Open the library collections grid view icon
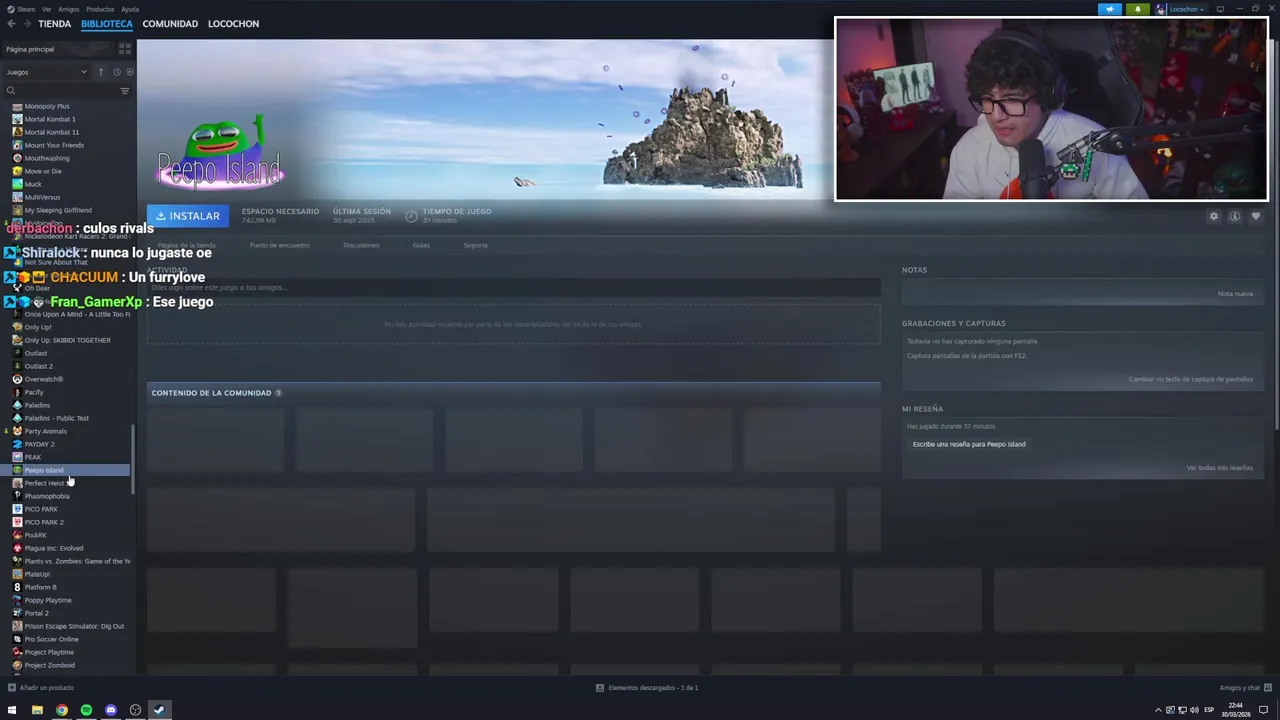1280x720 pixels. click(x=125, y=49)
